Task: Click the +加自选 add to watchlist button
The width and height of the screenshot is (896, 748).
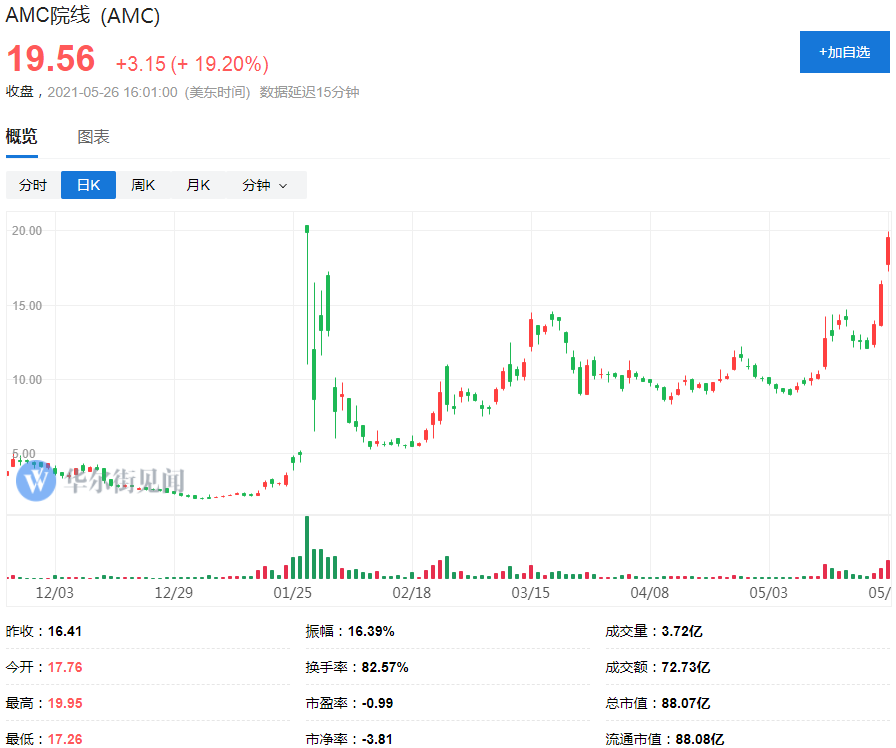Action: pos(844,52)
